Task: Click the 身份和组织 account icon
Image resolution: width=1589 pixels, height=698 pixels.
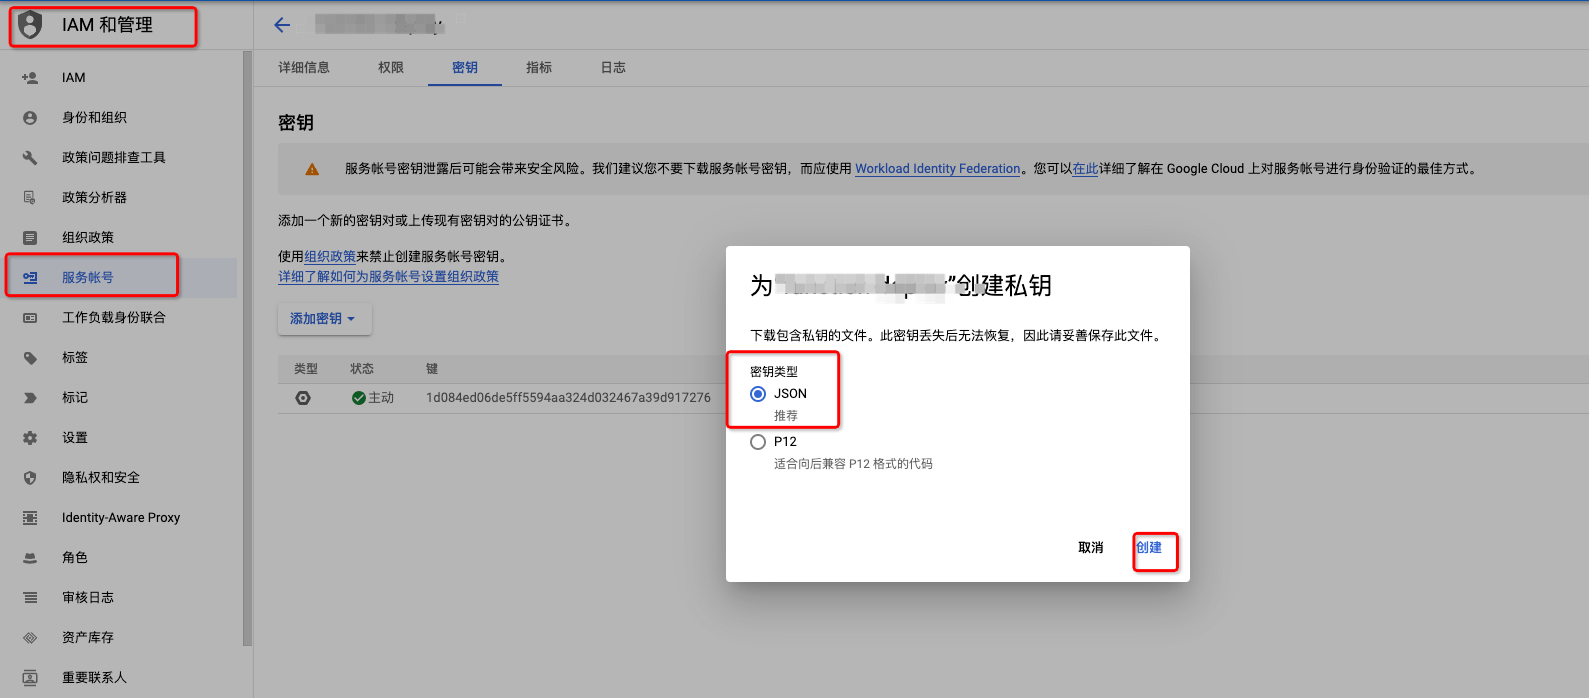Action: pos(30,117)
